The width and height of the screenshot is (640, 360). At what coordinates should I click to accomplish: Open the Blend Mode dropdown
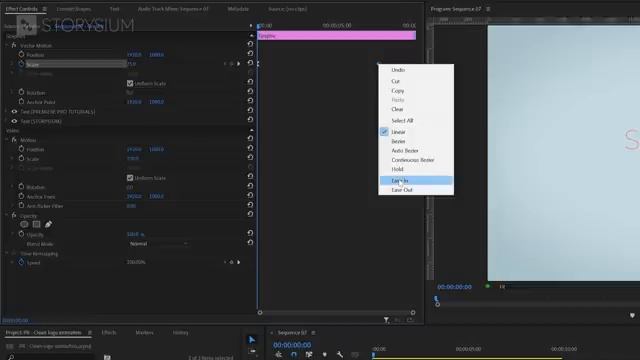point(159,244)
